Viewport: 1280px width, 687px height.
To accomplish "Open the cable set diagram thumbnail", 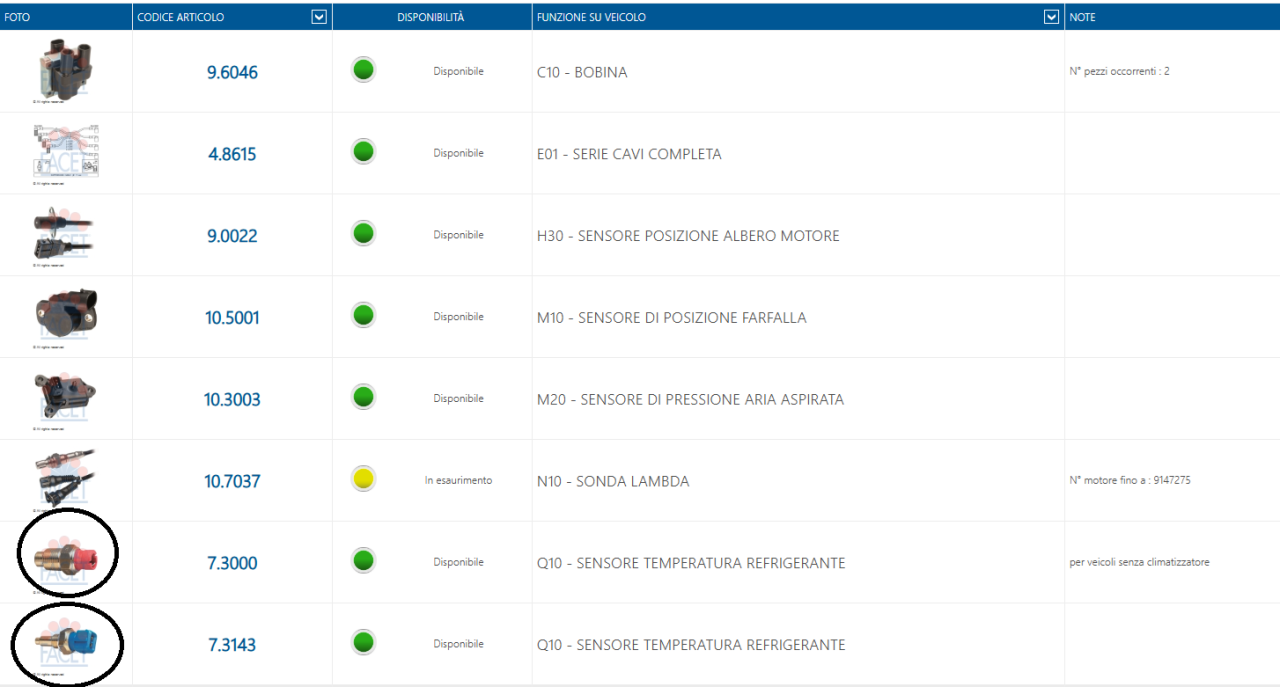I will pos(65,152).
